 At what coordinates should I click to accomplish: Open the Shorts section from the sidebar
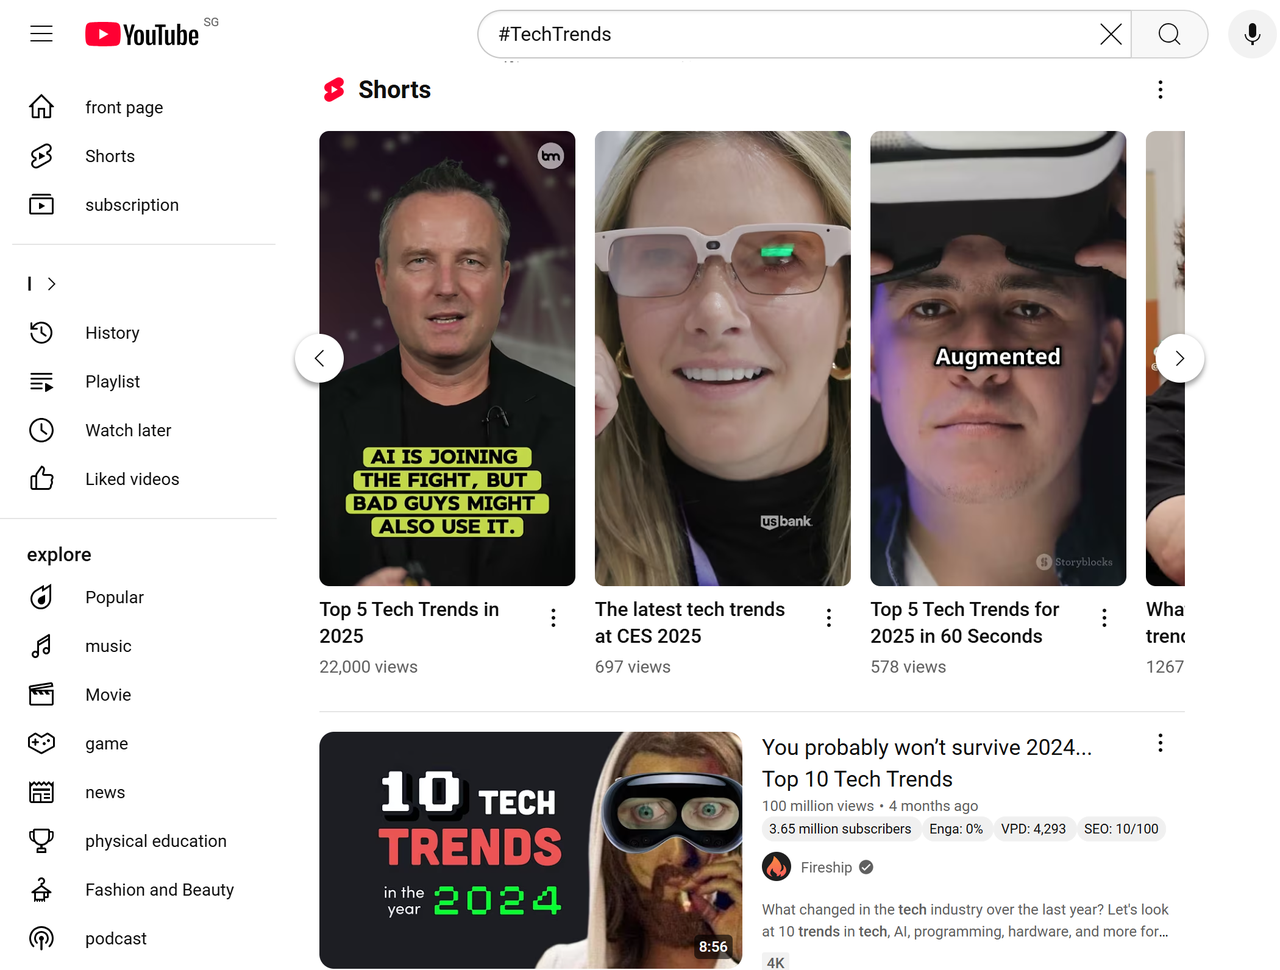coord(110,156)
